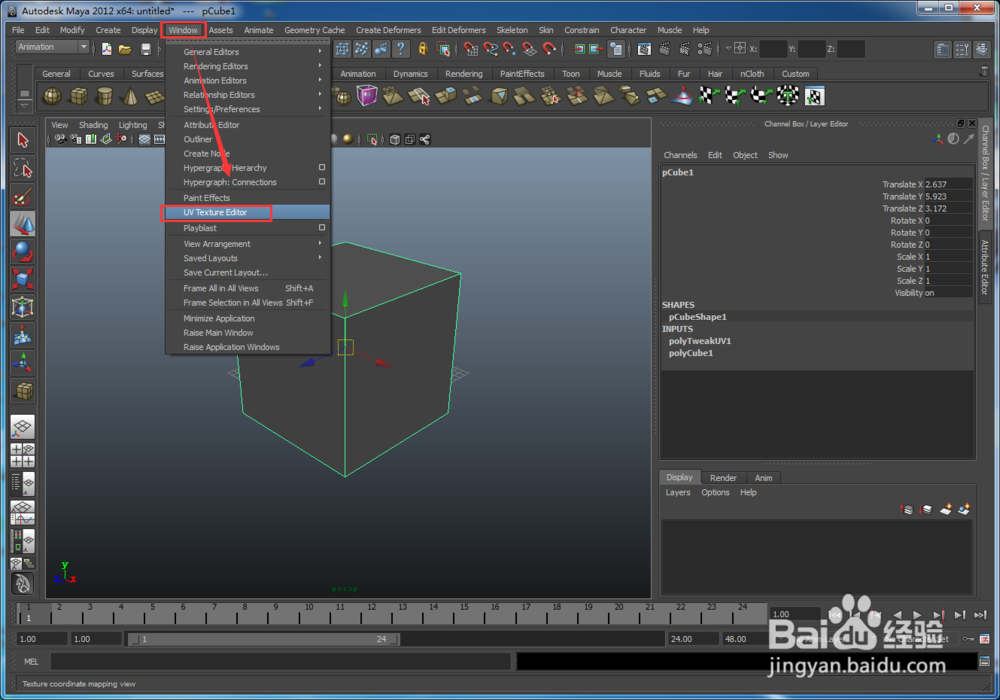Toggle the Attribute Editor sidebar button
The image size is (1000, 700).
[943, 49]
